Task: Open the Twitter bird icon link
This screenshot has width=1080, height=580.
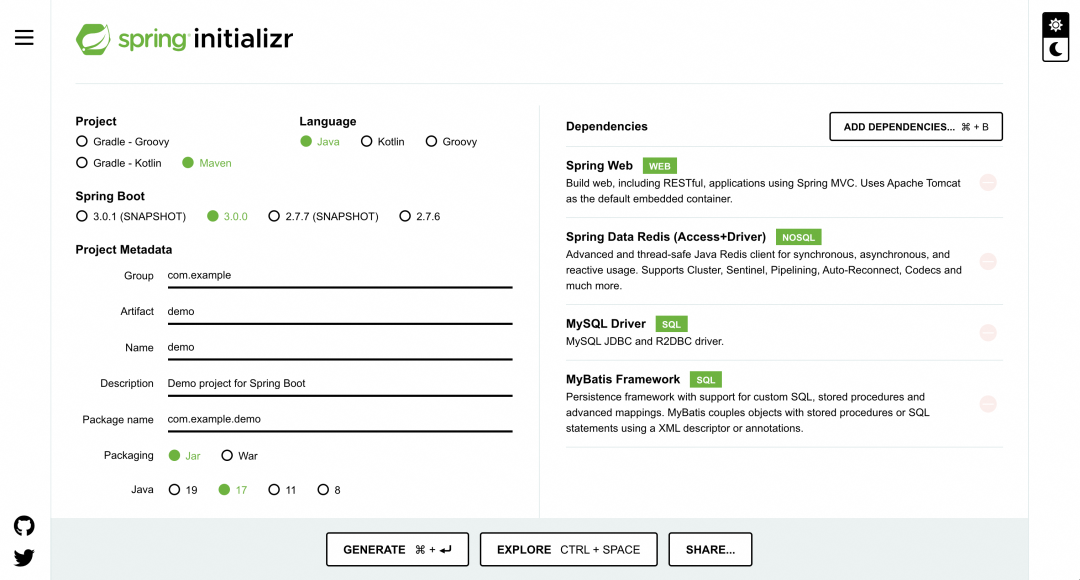Action: pyautogui.click(x=24, y=558)
